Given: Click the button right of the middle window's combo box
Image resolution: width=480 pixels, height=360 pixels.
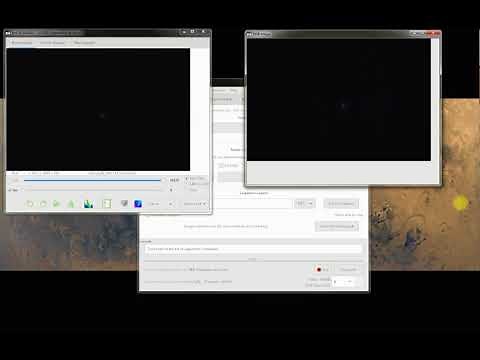Looking at the screenshot, I should pyautogui.click(x=341, y=203).
